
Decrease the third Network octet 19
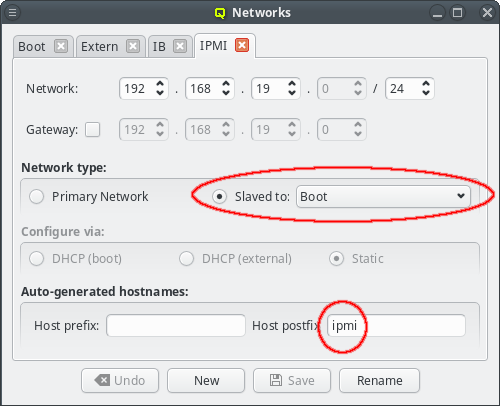click(x=292, y=93)
